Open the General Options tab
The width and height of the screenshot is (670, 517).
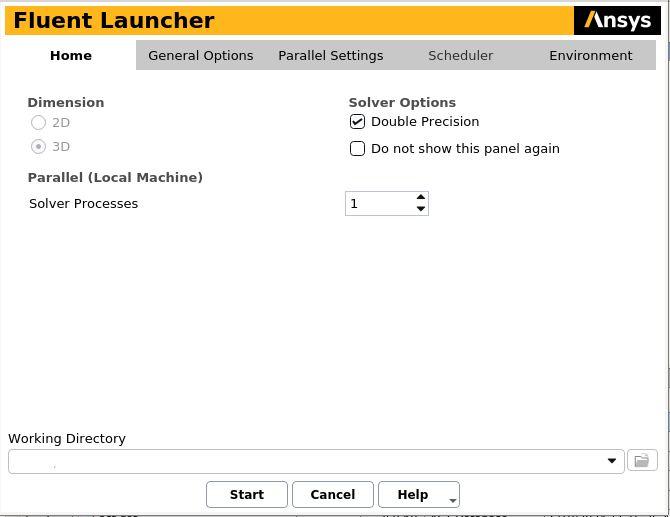201,56
